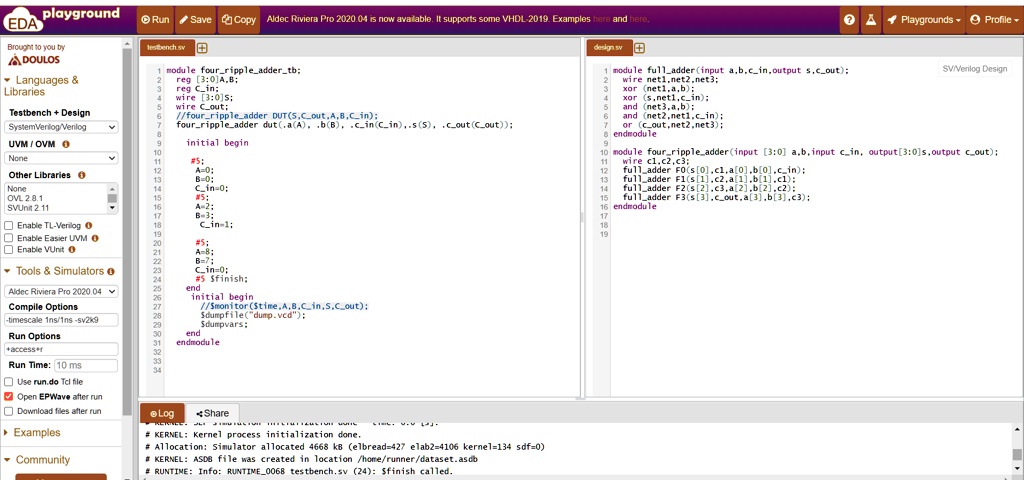The image size is (1024, 480).
Task: Click info icon beside Other Libraries
Action: click(81, 175)
